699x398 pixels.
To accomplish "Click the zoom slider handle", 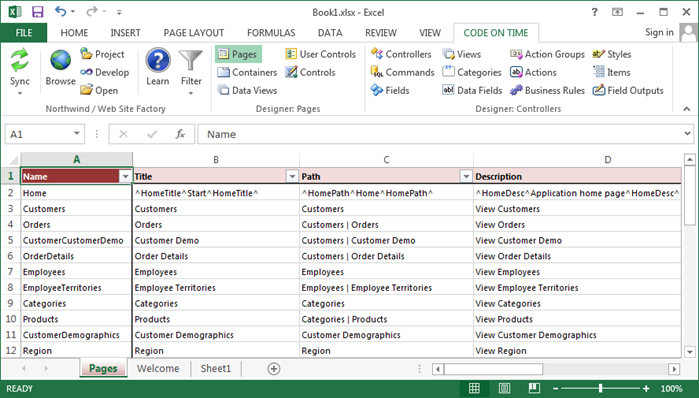I will (600, 389).
